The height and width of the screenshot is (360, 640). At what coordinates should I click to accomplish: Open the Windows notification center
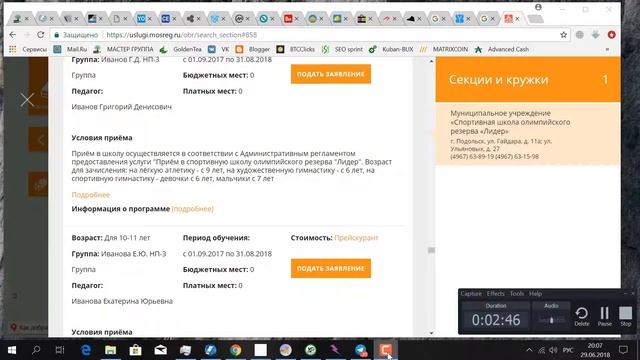tap(623, 350)
